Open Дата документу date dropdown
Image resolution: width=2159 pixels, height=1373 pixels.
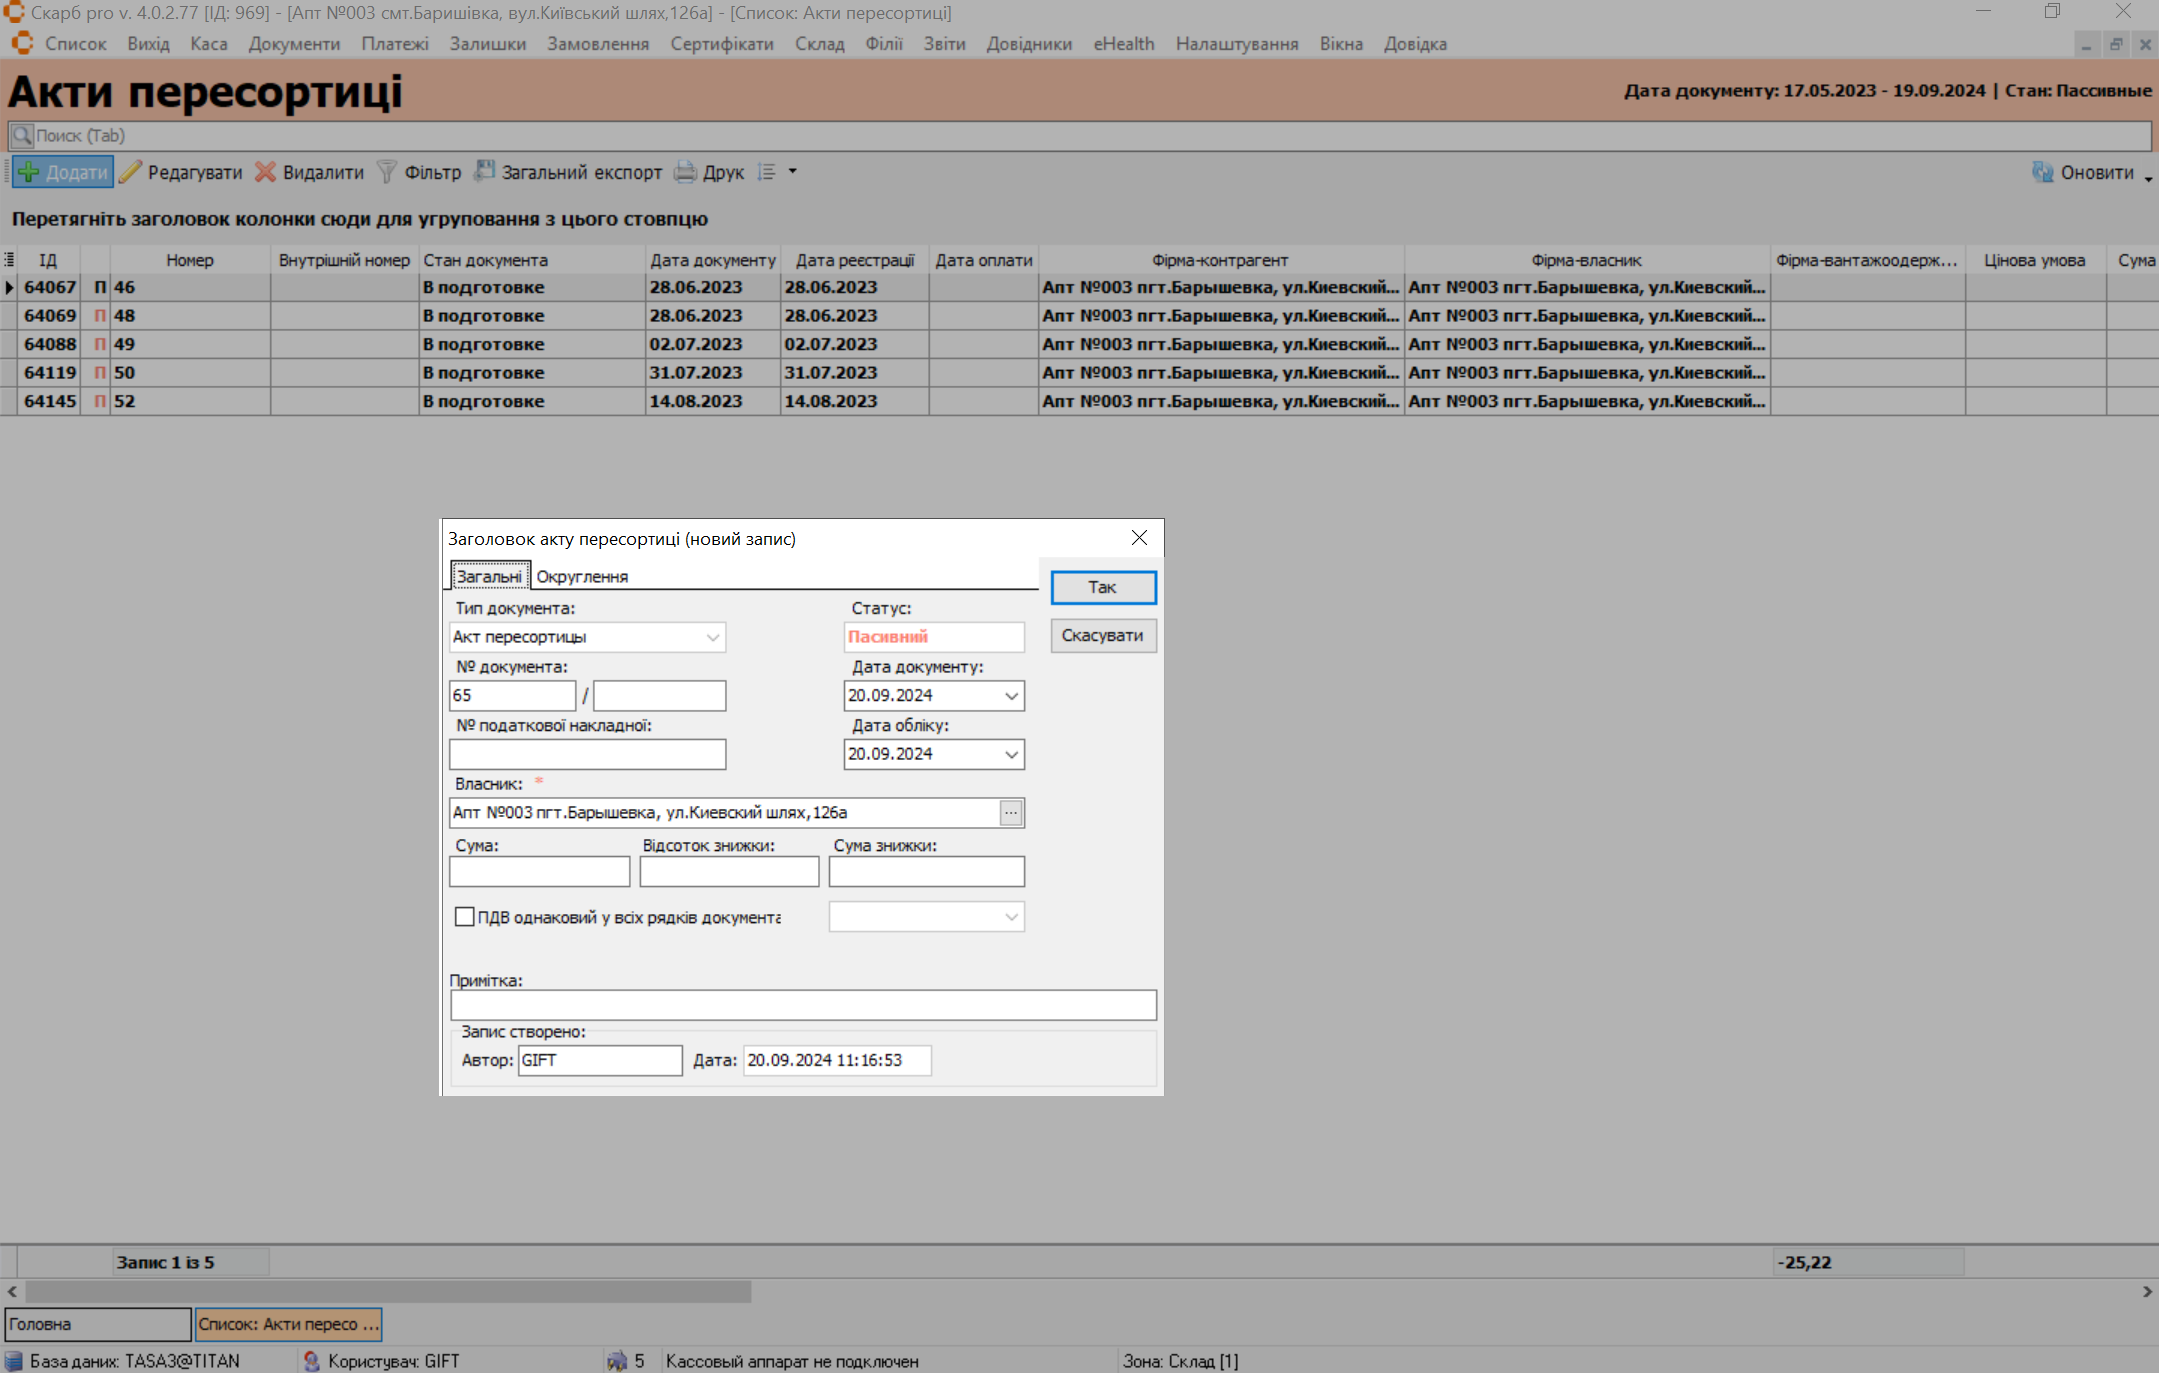pos(1011,696)
